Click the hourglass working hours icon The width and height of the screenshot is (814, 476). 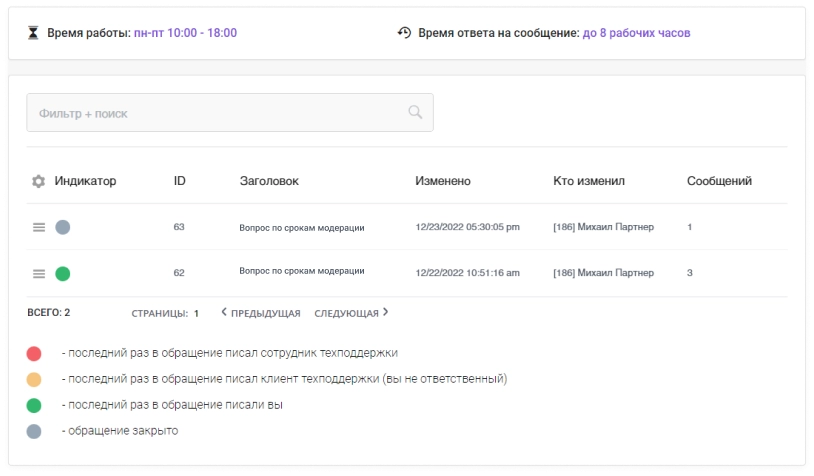point(33,33)
